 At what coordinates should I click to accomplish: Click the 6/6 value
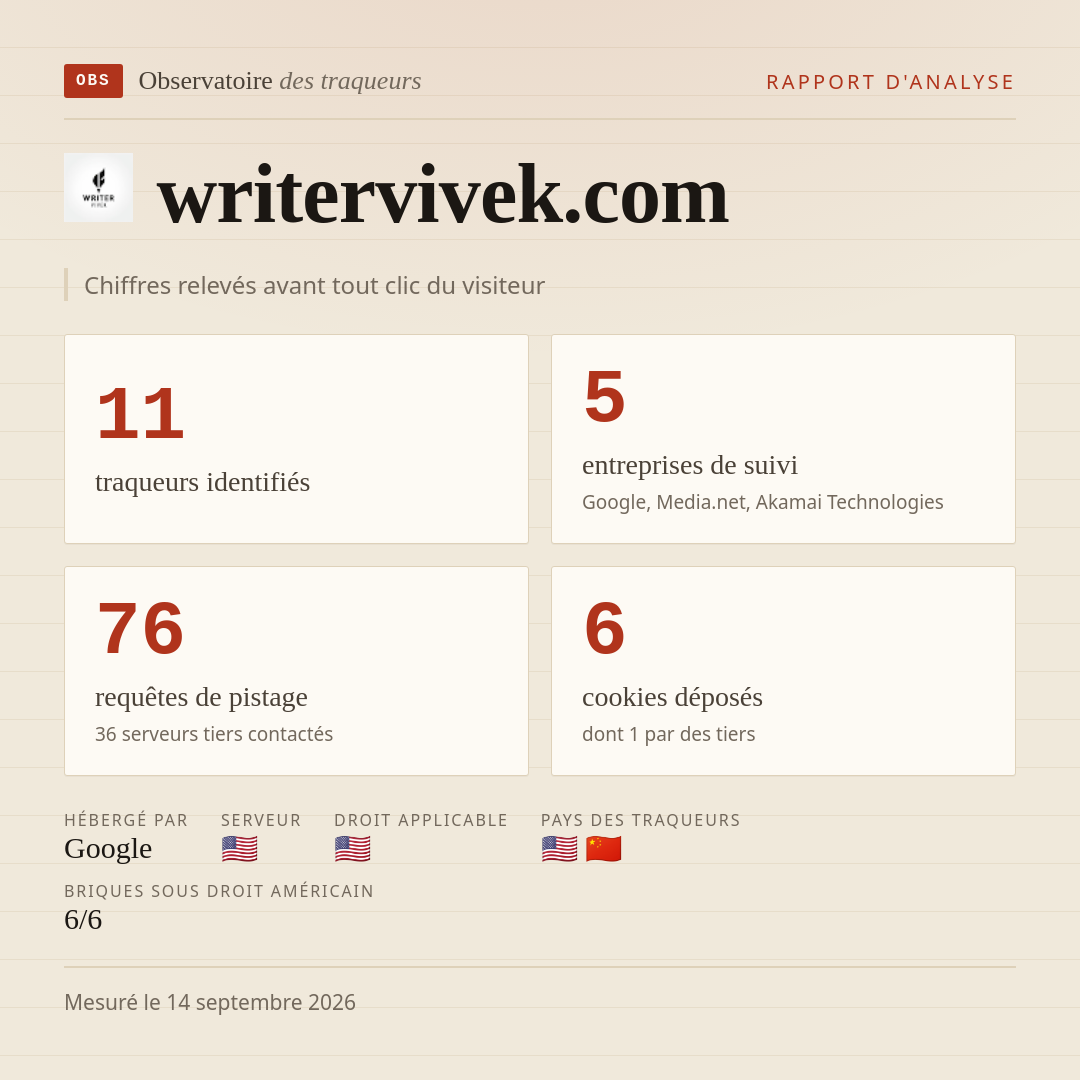coord(83,920)
